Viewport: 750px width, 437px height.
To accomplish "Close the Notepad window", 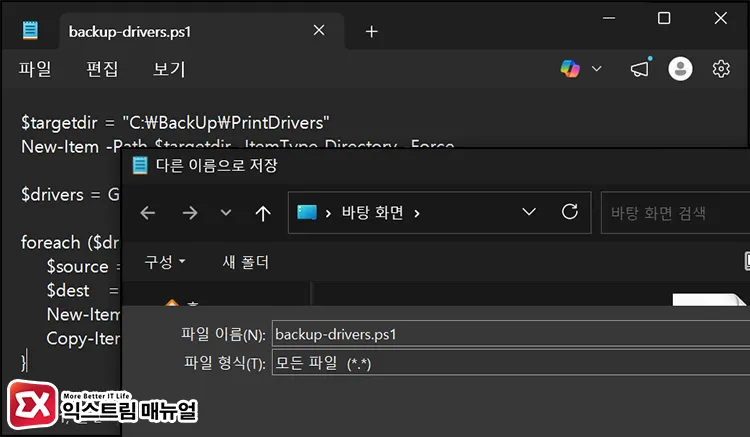I will click(720, 18).
